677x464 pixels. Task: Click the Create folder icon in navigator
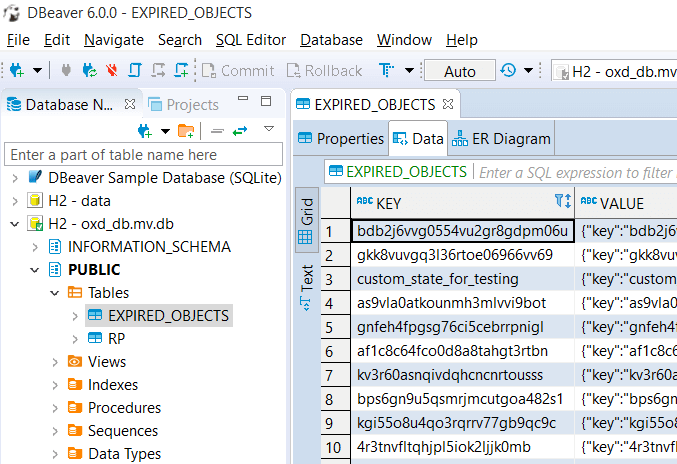pyautogui.click(x=186, y=130)
